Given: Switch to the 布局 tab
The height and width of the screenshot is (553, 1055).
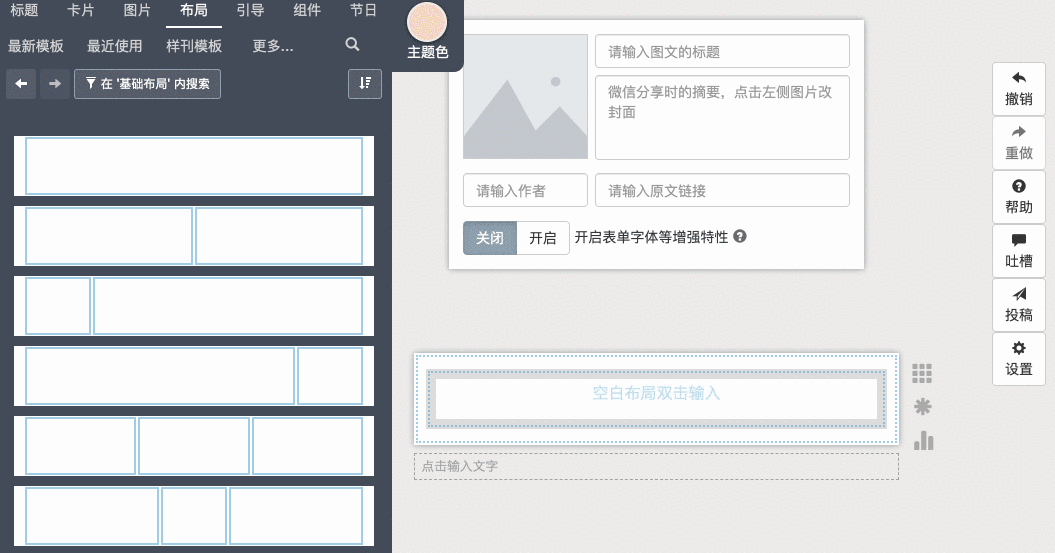Looking at the screenshot, I should tap(194, 11).
